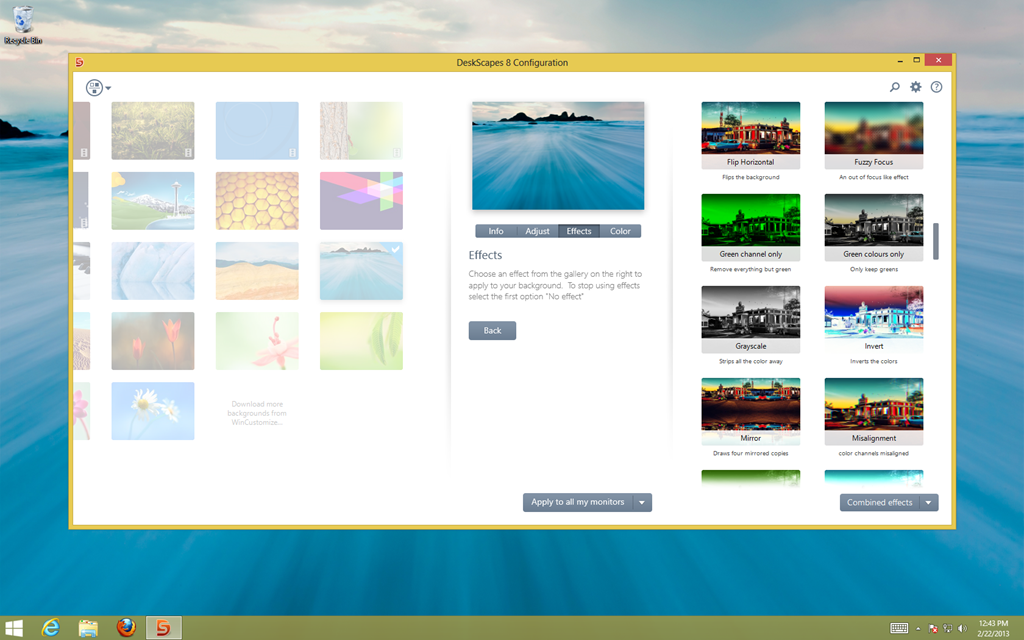This screenshot has height=640, width=1024.
Task: Open the DeskScapes help icon
Action: point(936,87)
